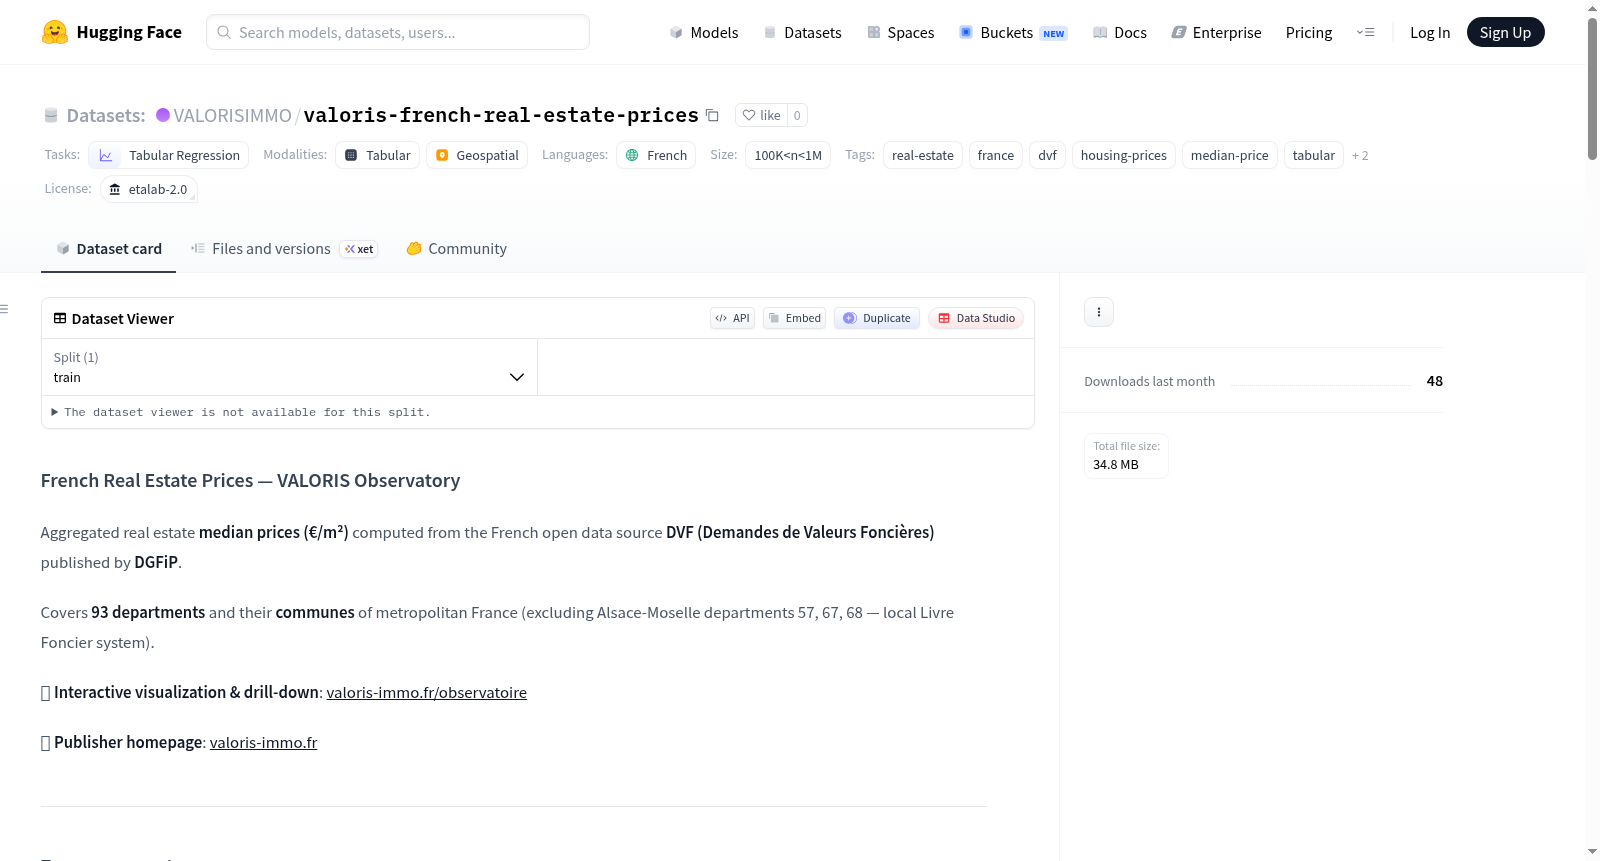This screenshot has height=861, width=1600.
Task: Open the Buckets navigation item
Action: click(x=1013, y=32)
